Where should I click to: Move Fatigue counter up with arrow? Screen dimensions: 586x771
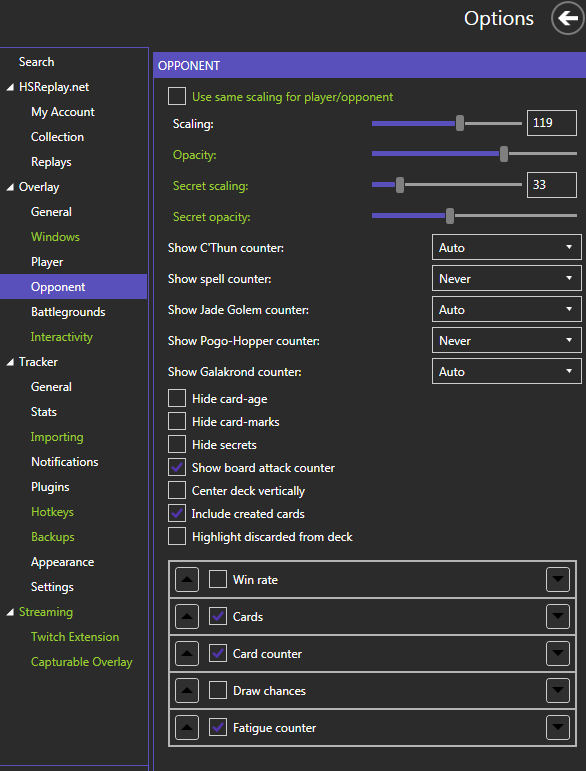[x=187, y=728]
